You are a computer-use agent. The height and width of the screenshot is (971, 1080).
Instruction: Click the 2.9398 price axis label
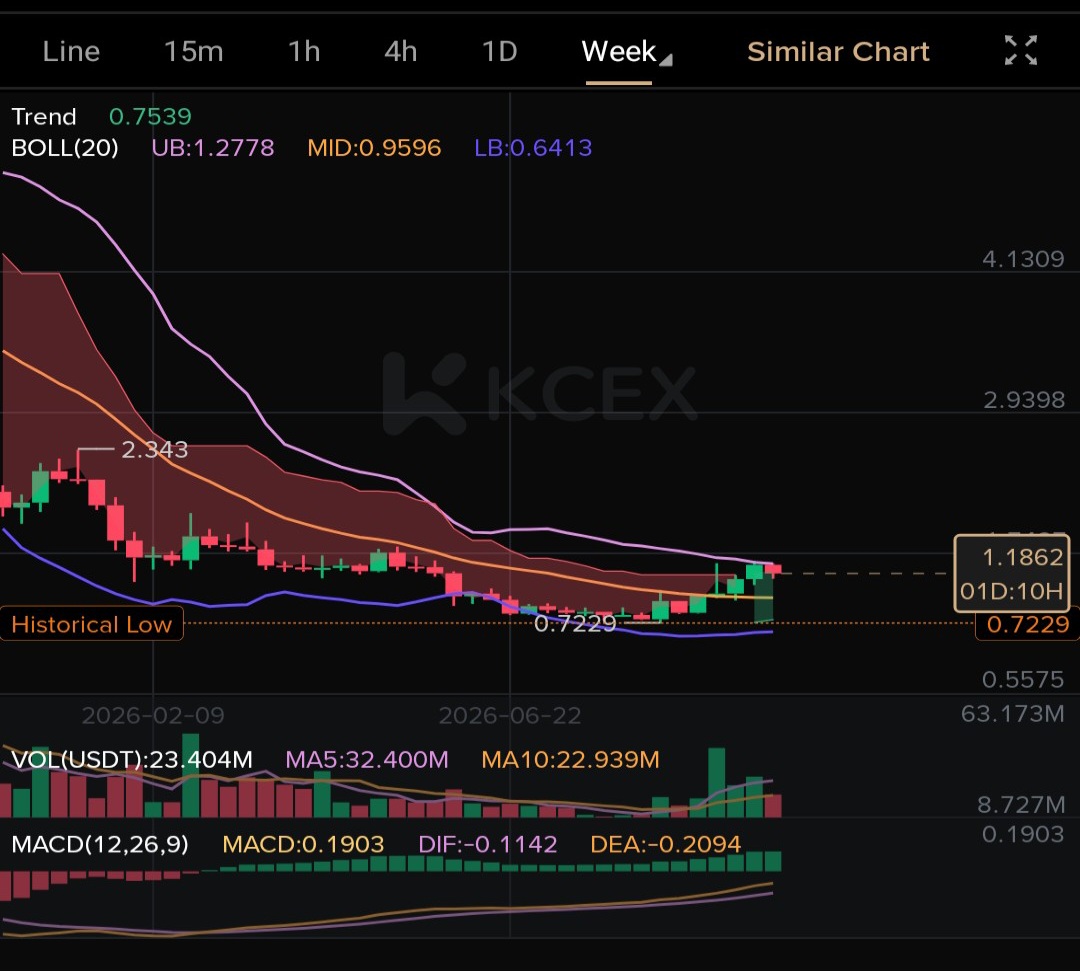tap(1024, 399)
